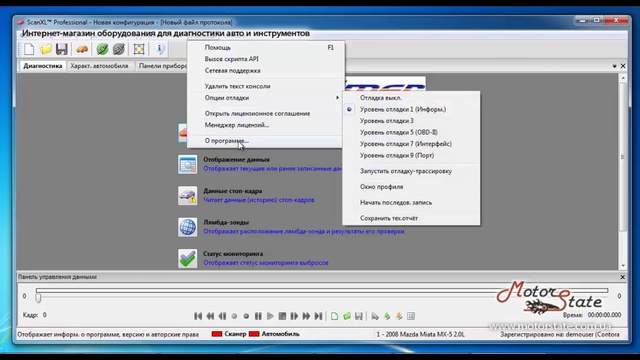The width and height of the screenshot is (640, 360).
Task: Open the Отображение данных link
Action: 236,160
